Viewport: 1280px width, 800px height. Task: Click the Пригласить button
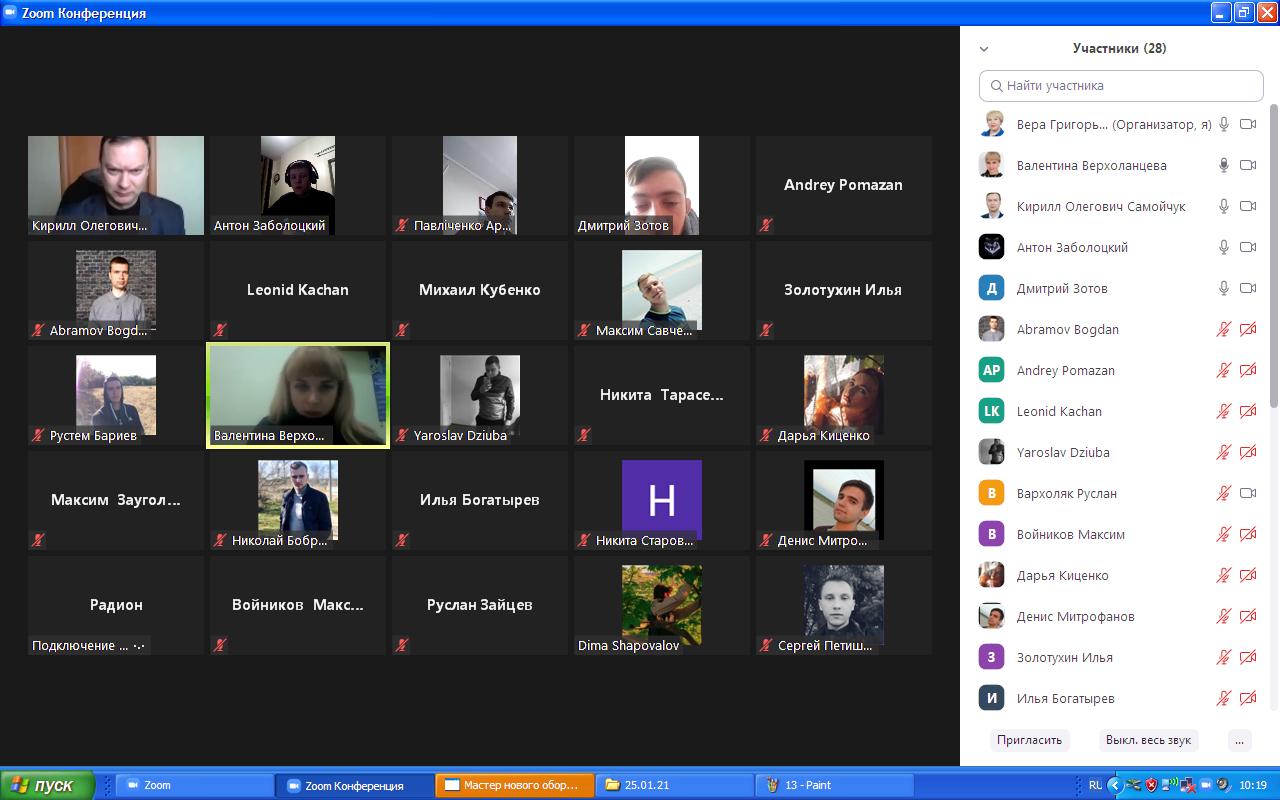[1029, 740]
